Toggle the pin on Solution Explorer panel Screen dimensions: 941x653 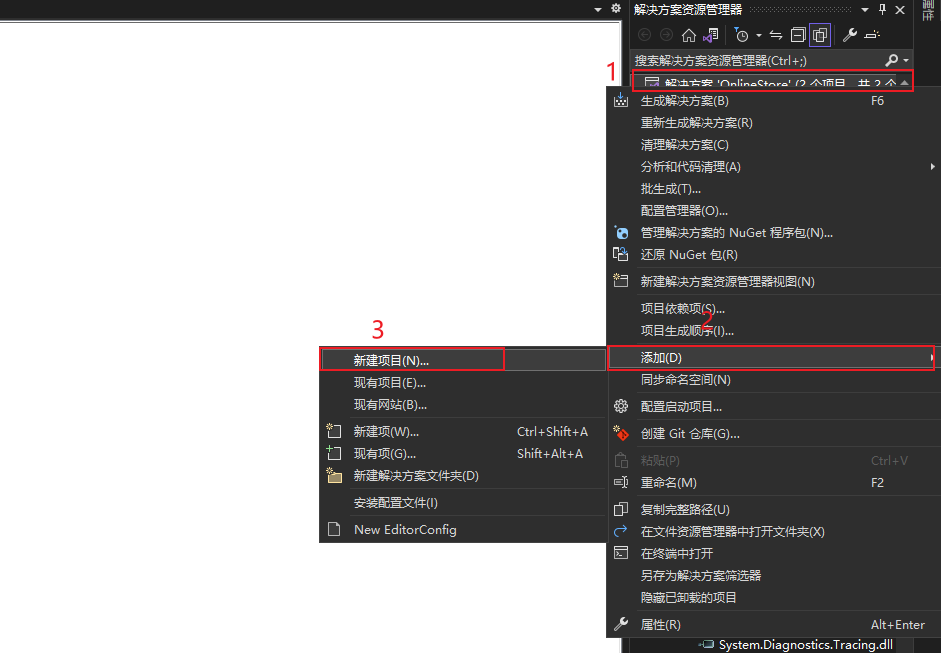(882, 9)
